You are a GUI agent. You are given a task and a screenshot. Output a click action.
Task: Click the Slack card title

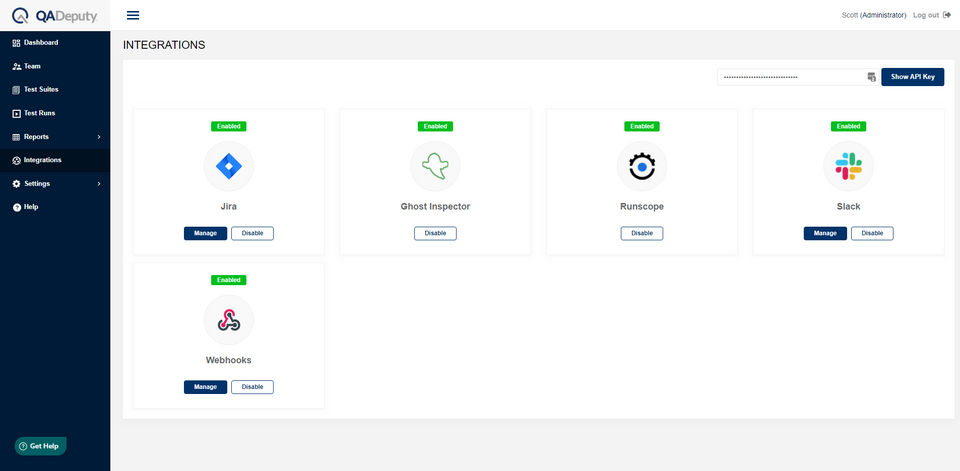(x=849, y=207)
